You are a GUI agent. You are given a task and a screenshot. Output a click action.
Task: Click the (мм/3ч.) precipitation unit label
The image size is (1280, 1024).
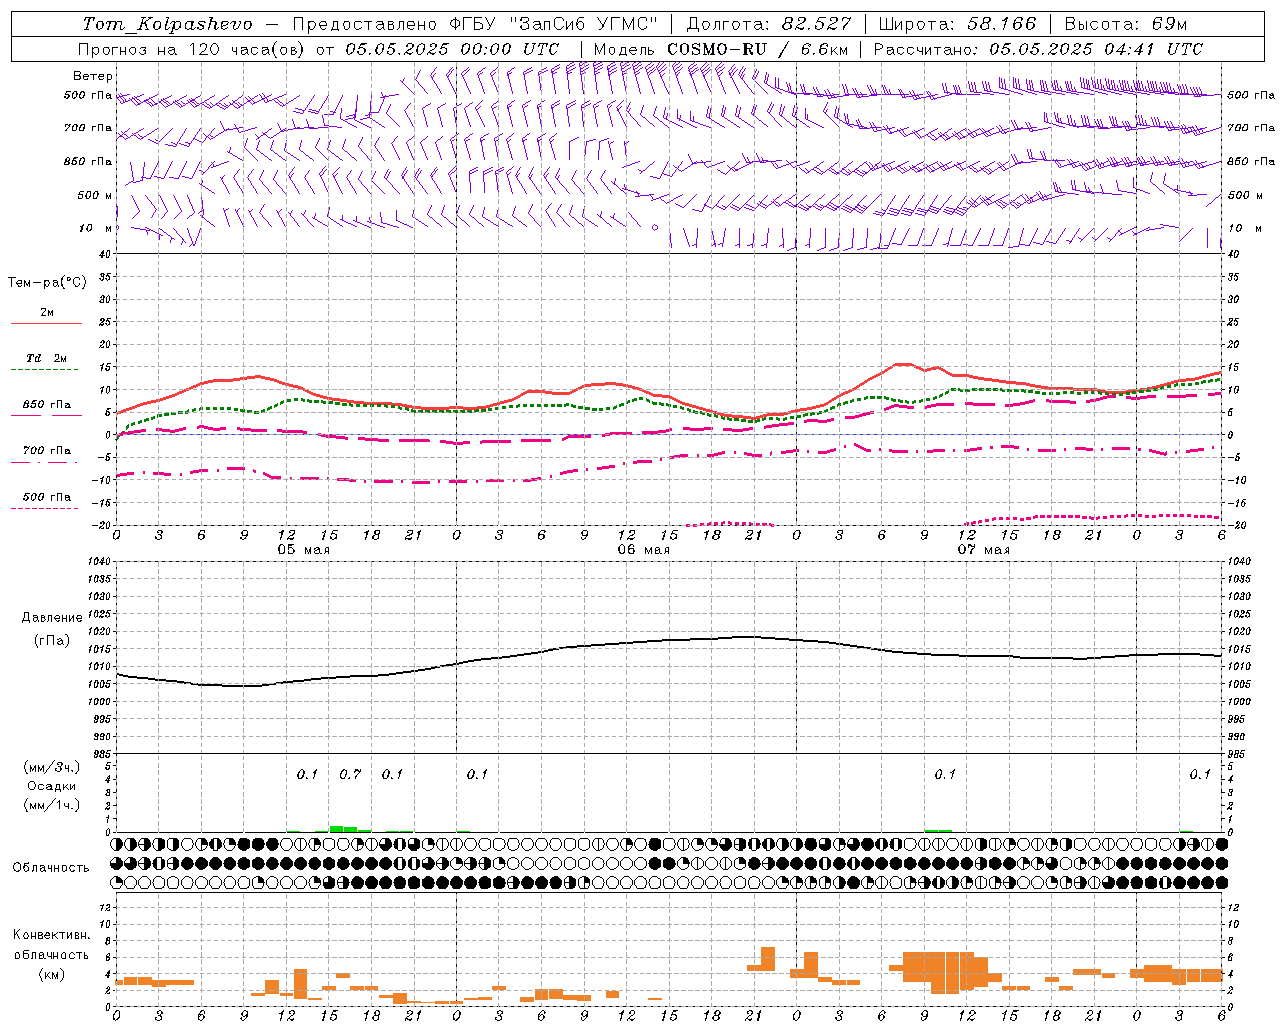click(x=51, y=767)
